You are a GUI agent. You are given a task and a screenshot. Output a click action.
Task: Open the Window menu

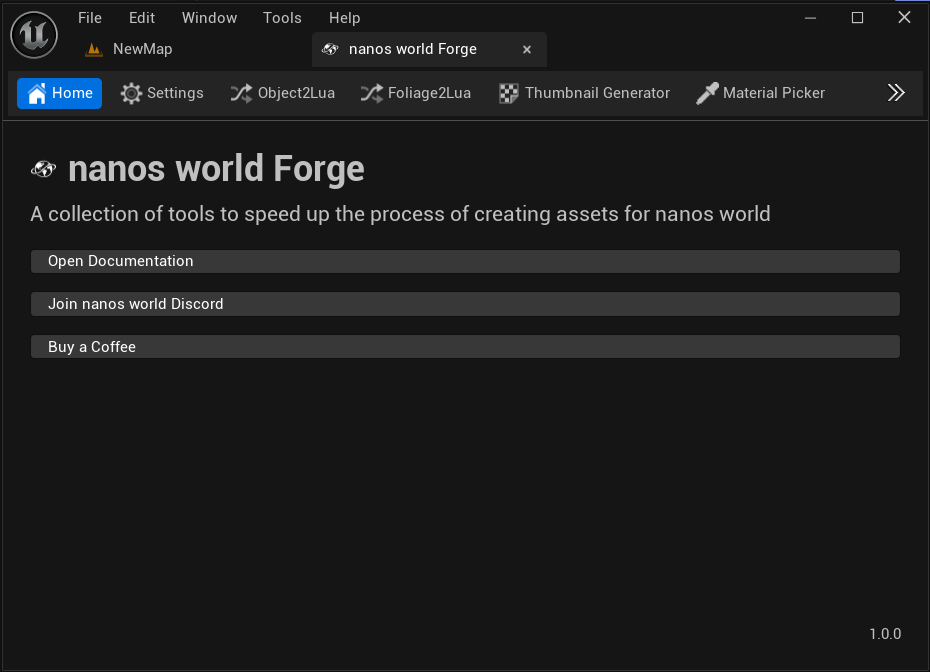209,18
